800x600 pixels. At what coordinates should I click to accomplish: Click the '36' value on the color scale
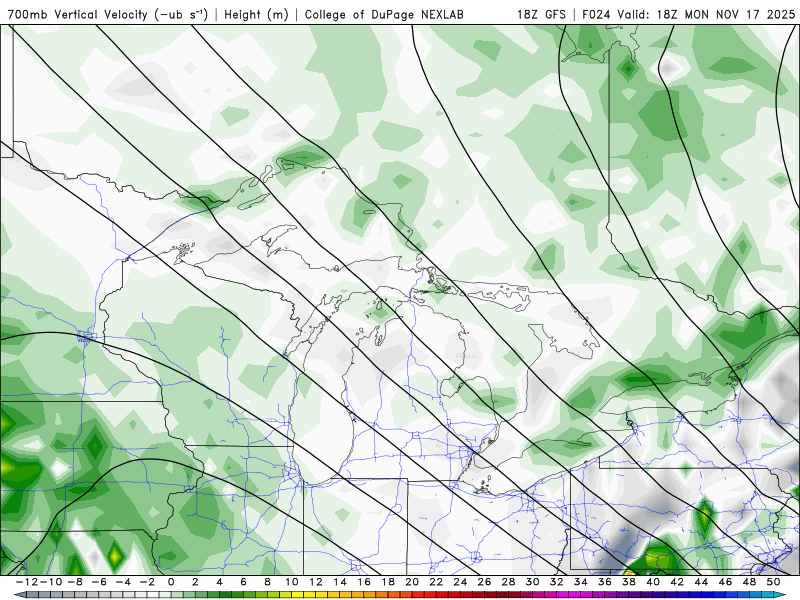(605, 582)
